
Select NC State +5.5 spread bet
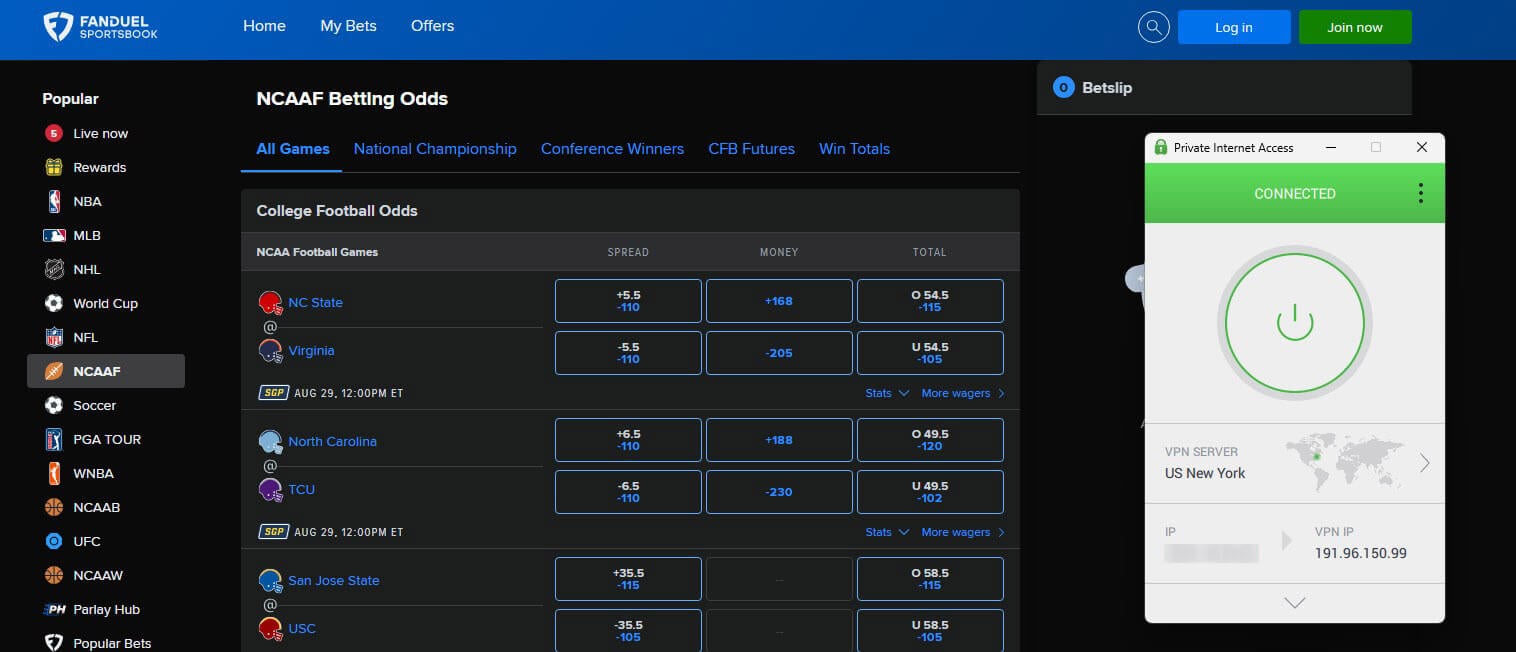tap(628, 301)
